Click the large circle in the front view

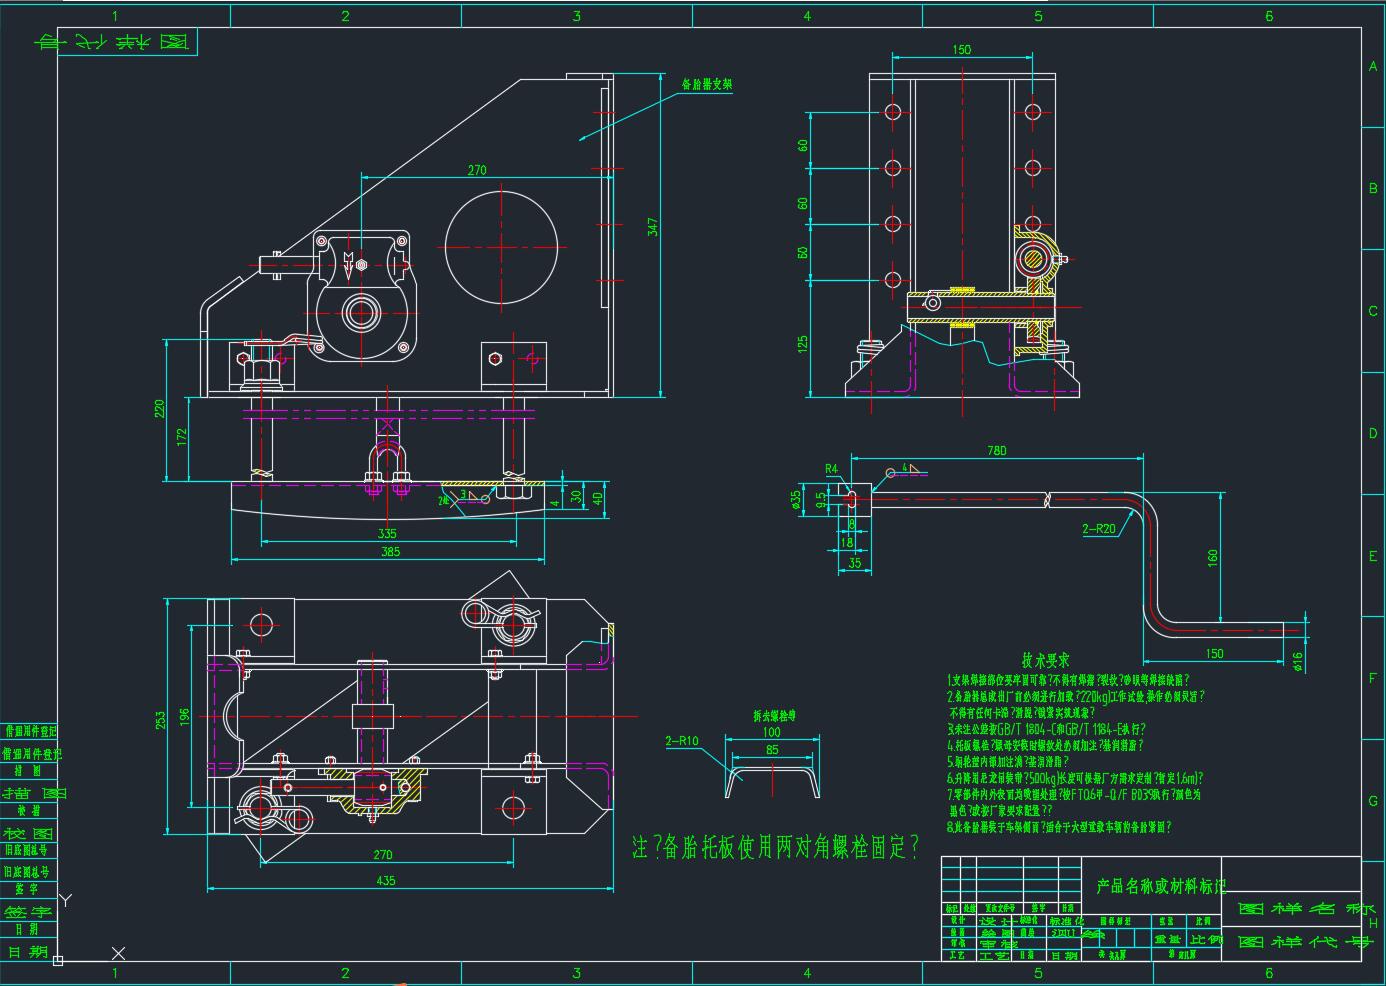pos(501,245)
